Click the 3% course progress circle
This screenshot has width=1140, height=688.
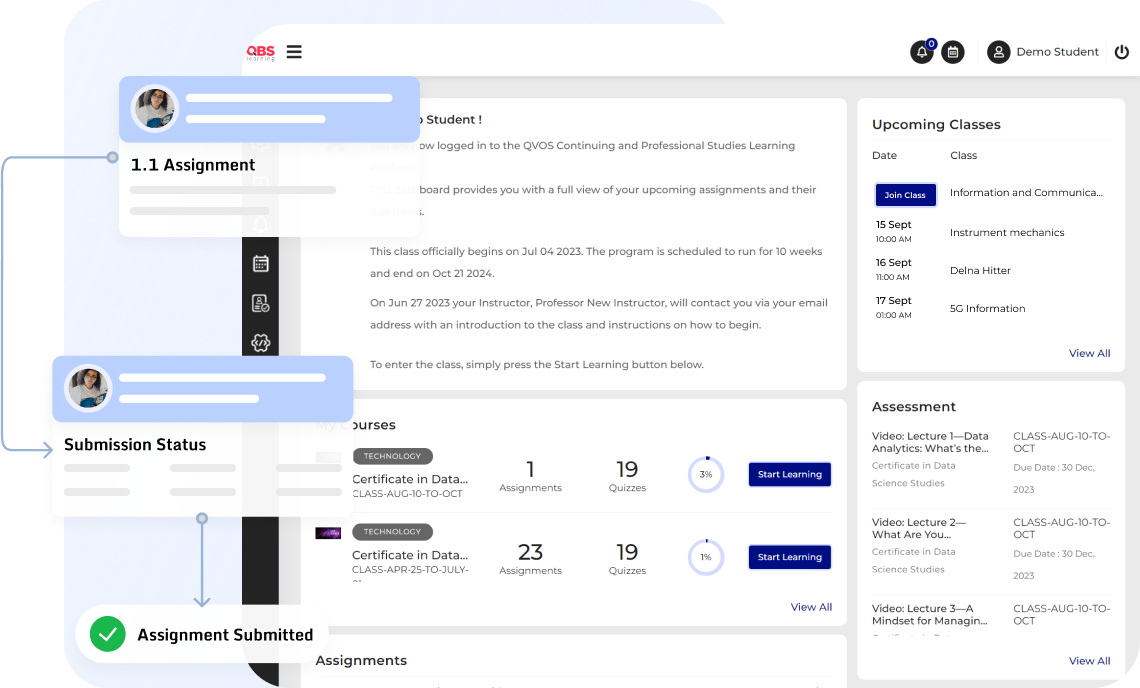[706, 474]
